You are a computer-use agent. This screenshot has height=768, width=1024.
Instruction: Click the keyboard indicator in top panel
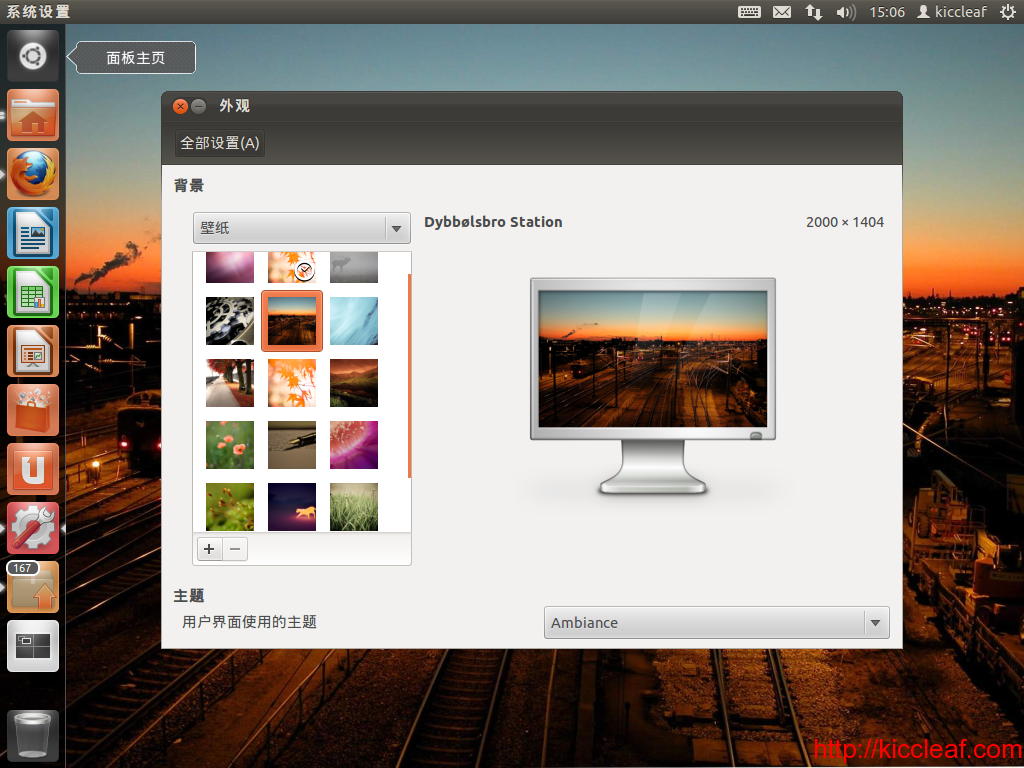coord(749,12)
